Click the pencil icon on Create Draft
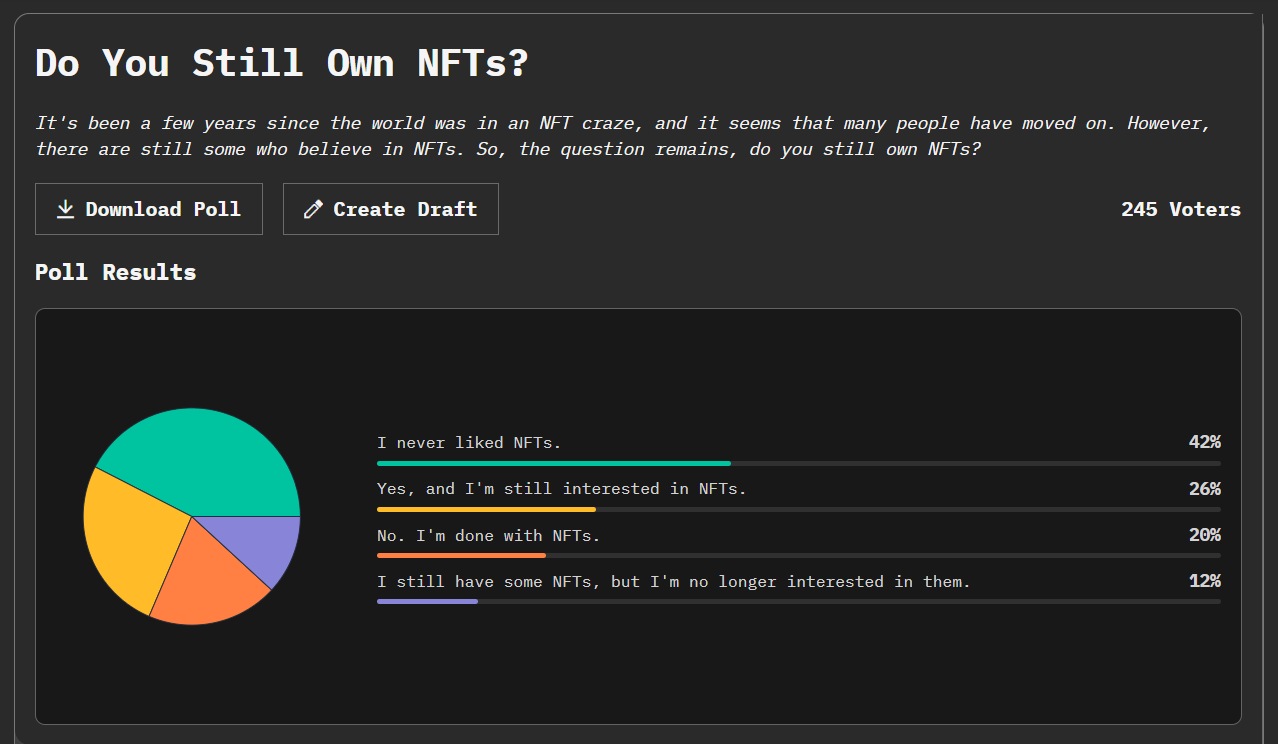The height and width of the screenshot is (744, 1278). pos(312,208)
